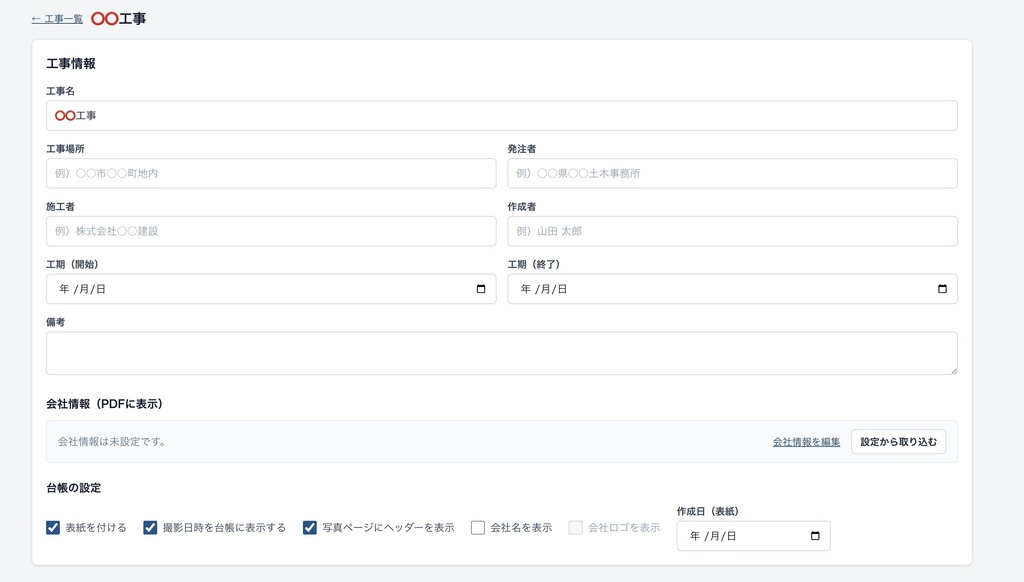Viewport: 1024px width, 582px height.
Task: Click the 作成者 input field
Action: coord(732,231)
